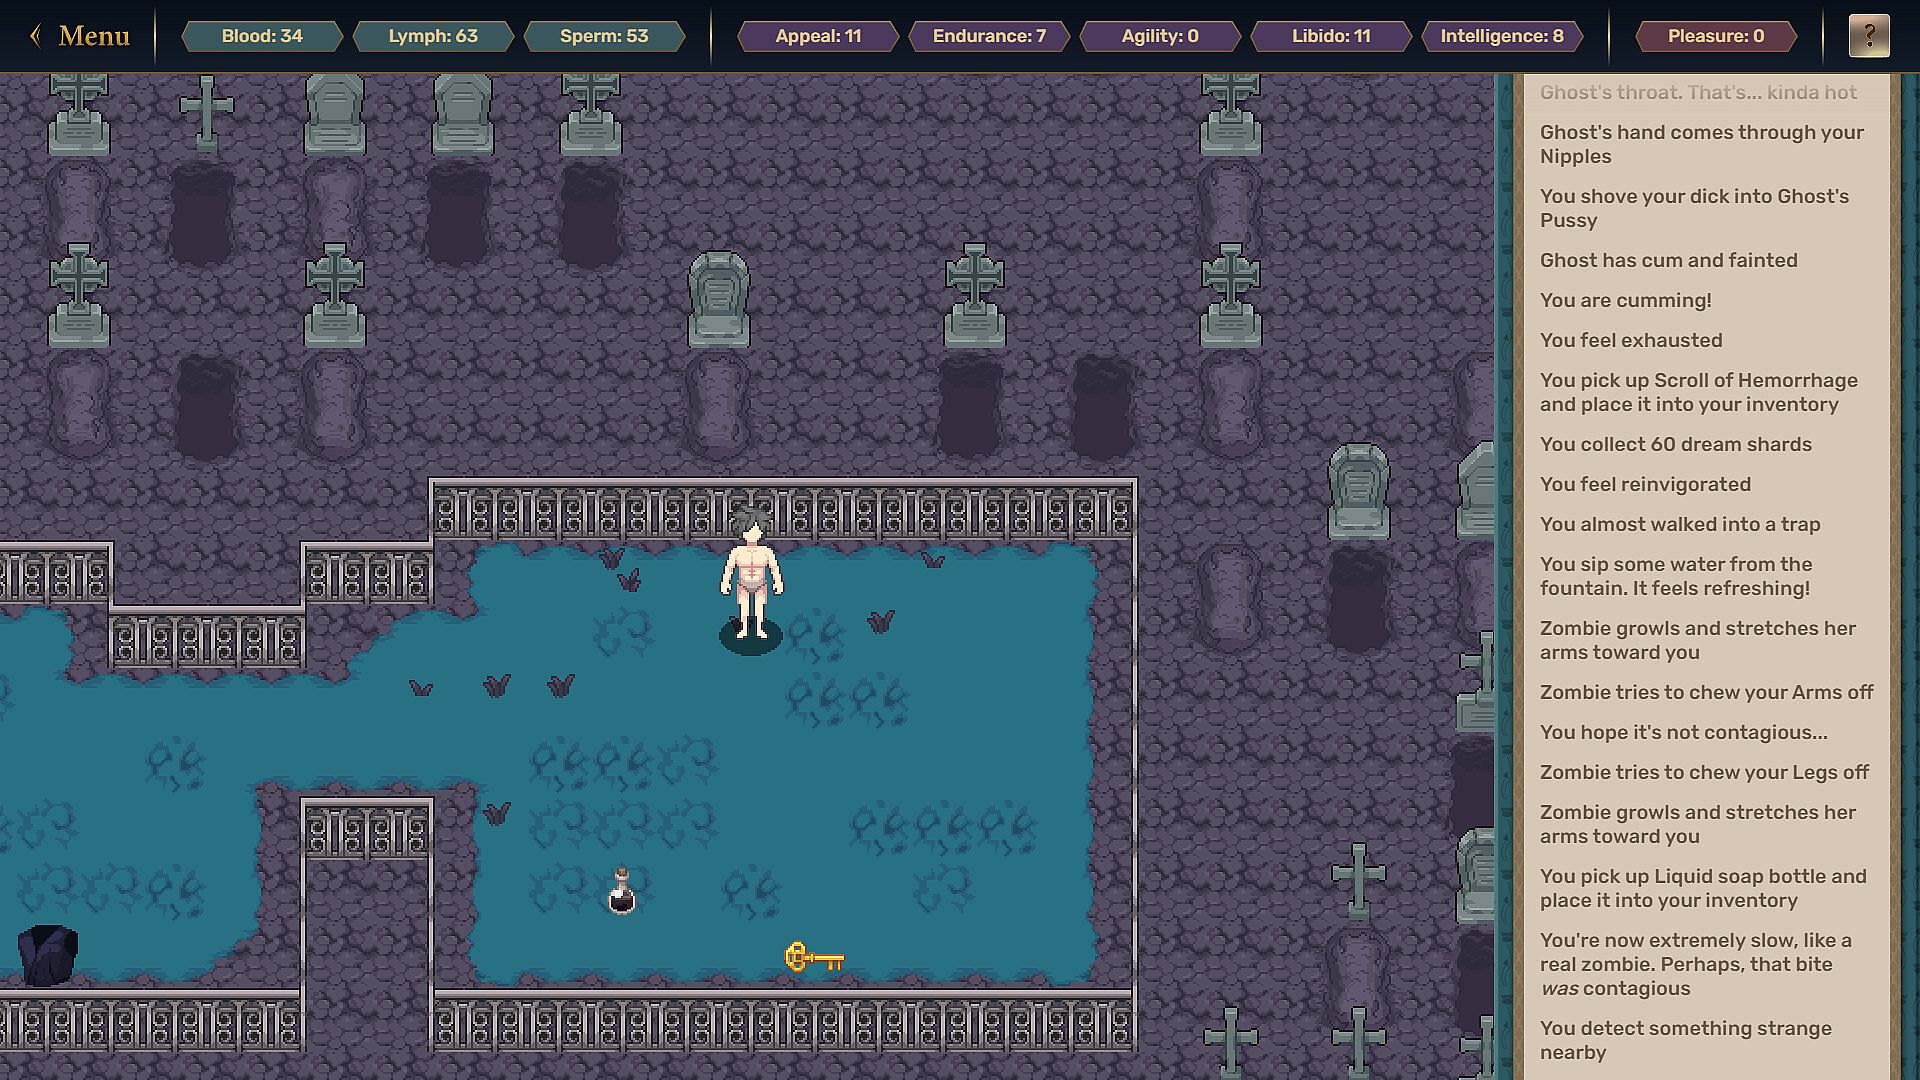Click the Libido: 11 attribute badge
The width and height of the screenshot is (1920, 1080).
click(1331, 36)
